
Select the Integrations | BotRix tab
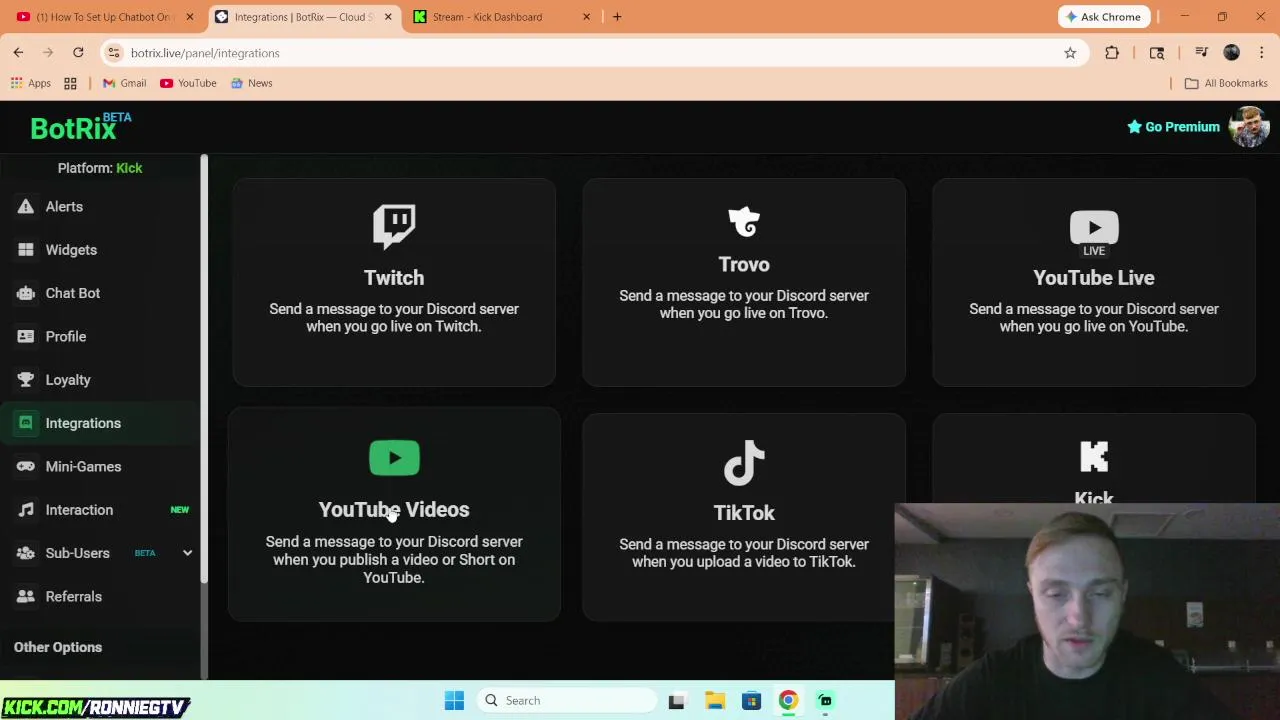[x=303, y=17]
